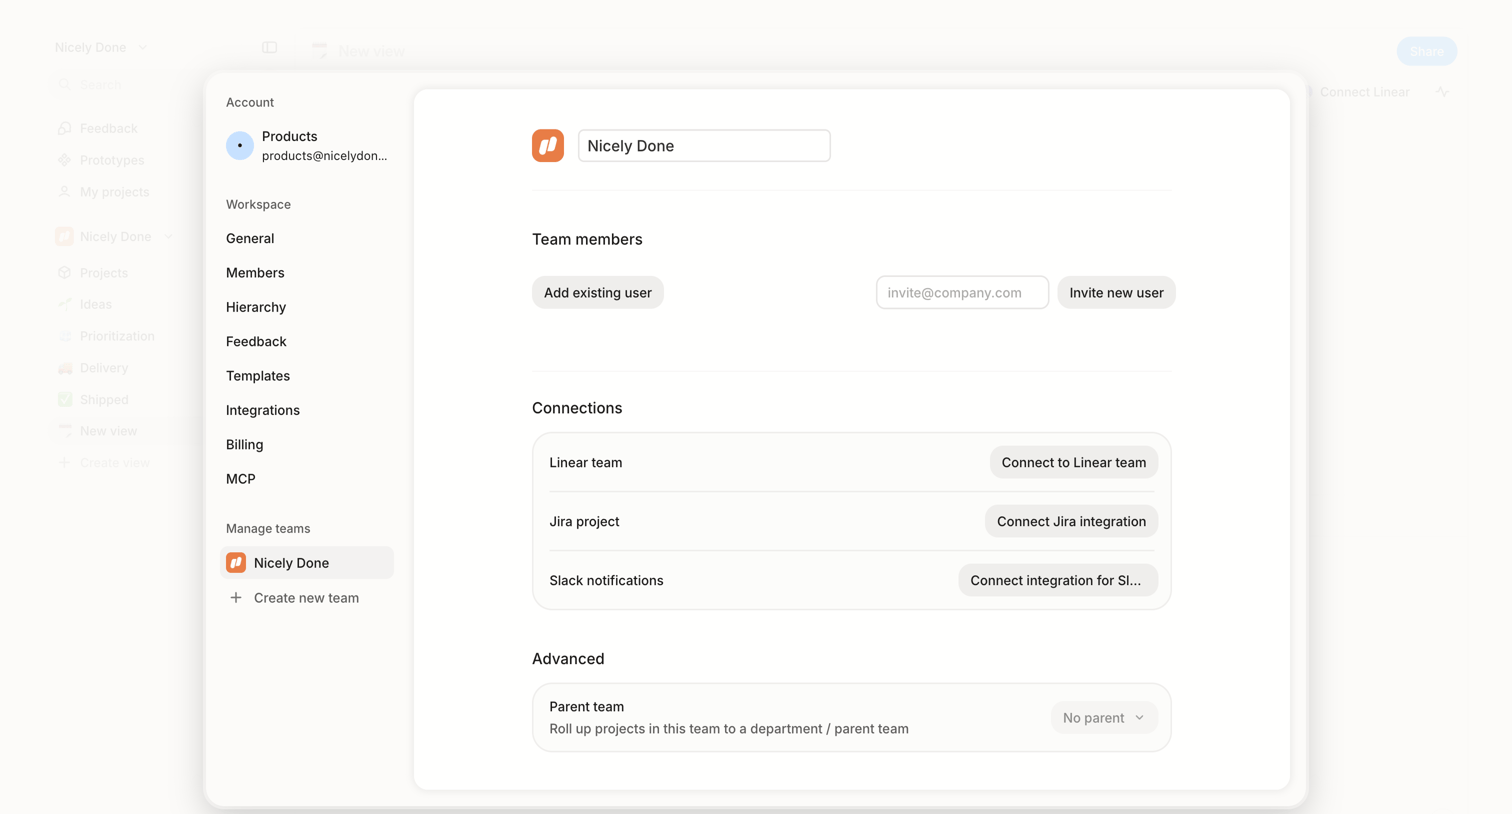Toggle the sidebar panel icon in background
The image size is (1512, 814).
tap(270, 48)
